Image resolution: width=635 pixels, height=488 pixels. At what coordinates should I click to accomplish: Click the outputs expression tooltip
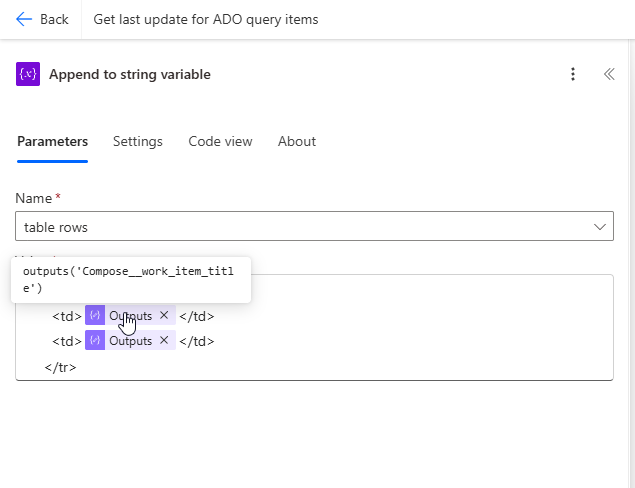click(130, 280)
